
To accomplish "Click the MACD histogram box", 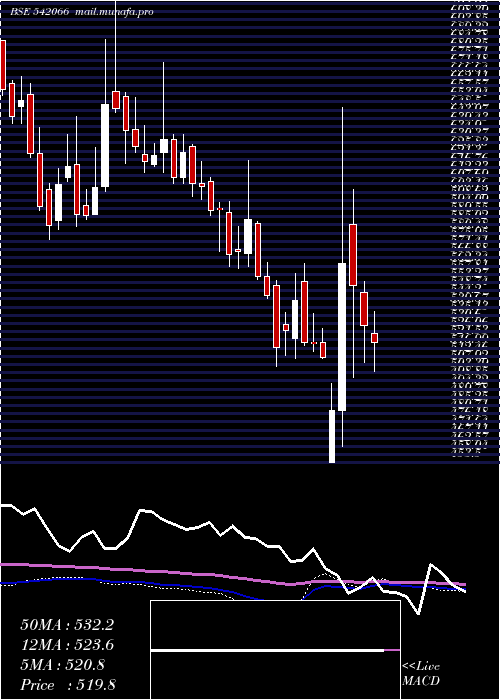I will pos(275,650).
